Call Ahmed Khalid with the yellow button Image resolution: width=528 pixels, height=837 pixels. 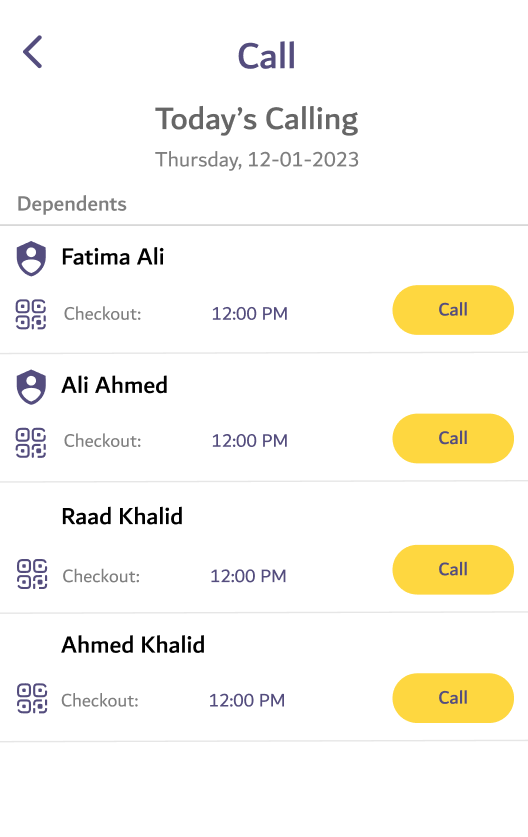click(453, 698)
